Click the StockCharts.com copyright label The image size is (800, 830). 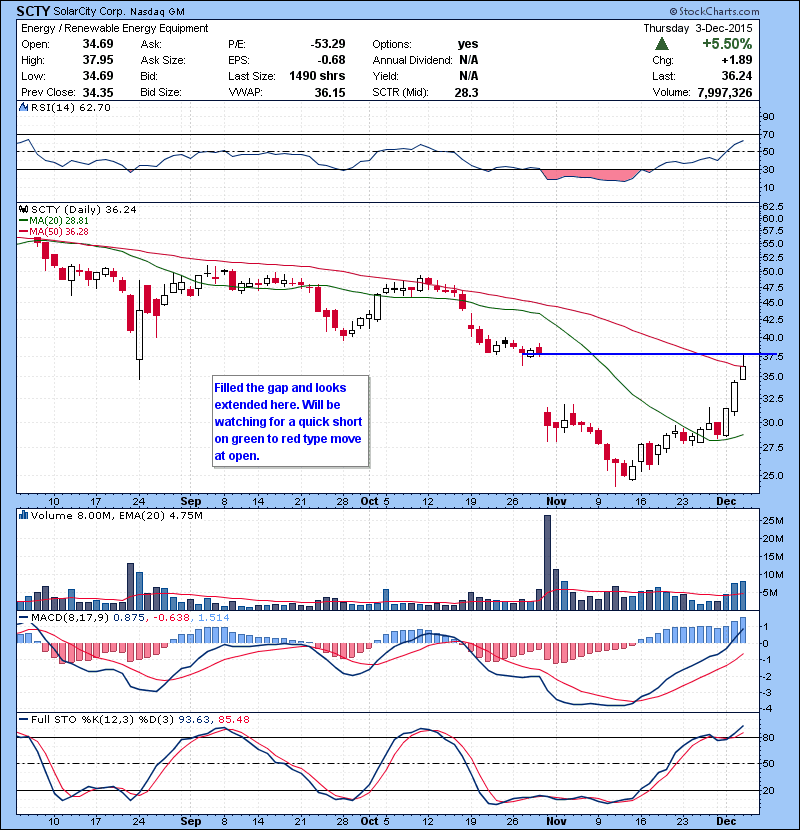pos(714,11)
